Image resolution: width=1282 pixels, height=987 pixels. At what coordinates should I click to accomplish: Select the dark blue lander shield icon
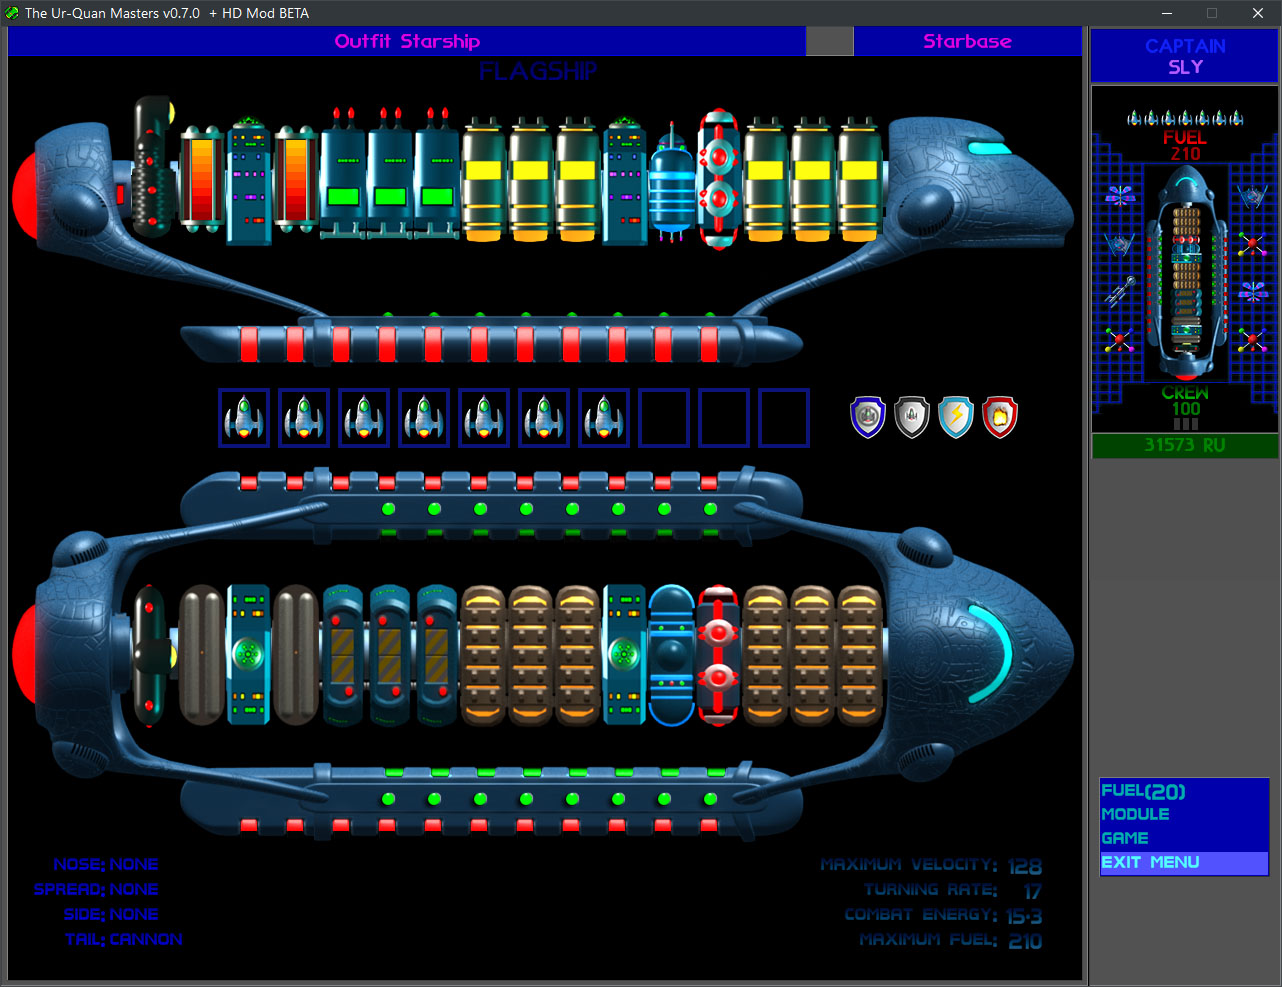(868, 417)
